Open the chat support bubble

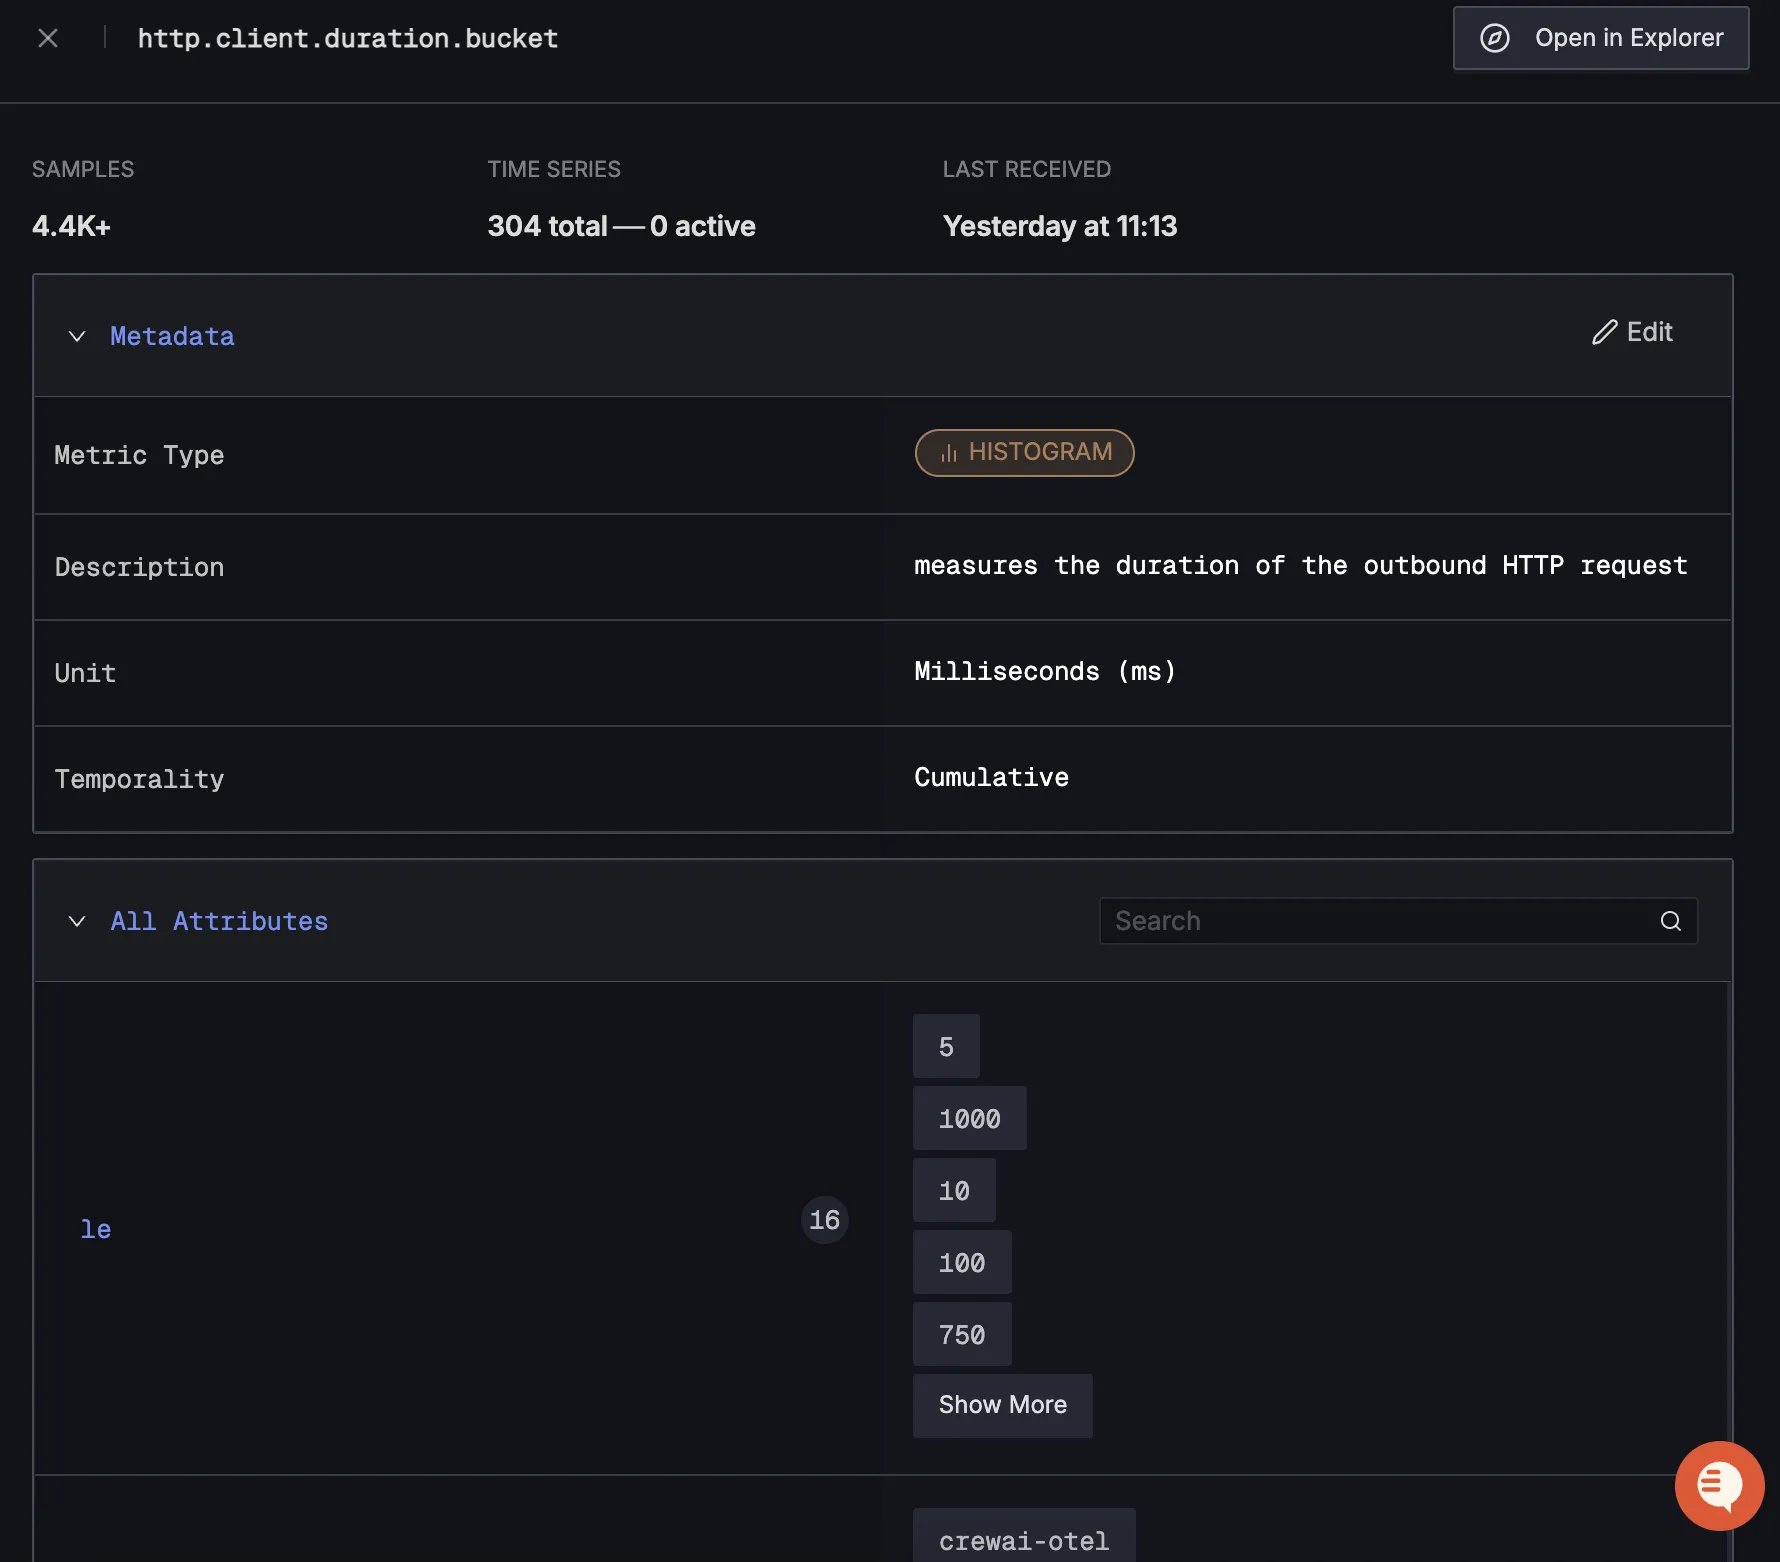click(x=1719, y=1486)
